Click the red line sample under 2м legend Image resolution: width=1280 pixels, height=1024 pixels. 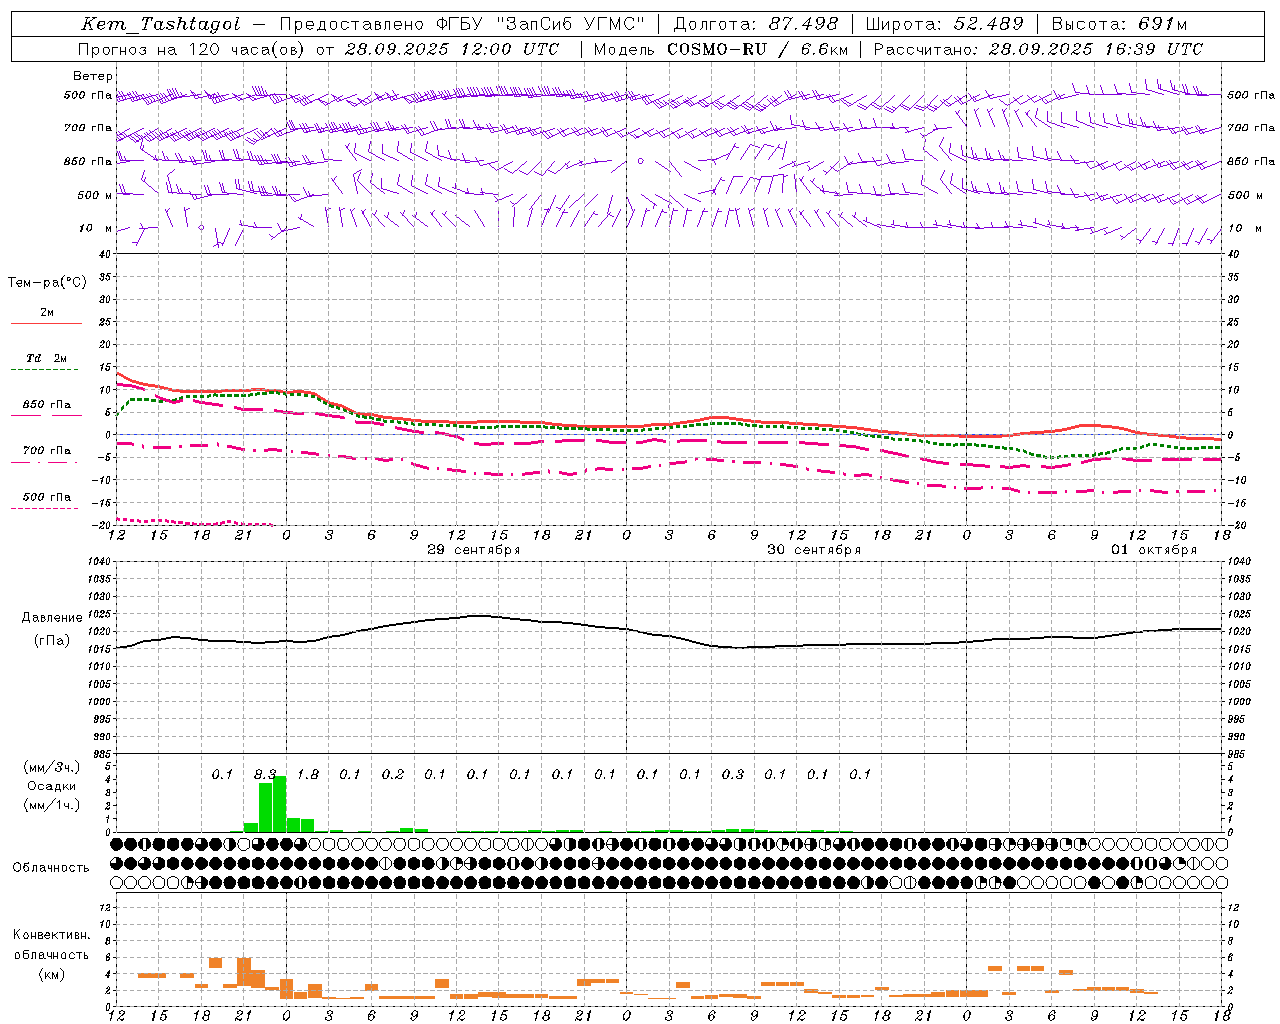[x=46, y=323]
